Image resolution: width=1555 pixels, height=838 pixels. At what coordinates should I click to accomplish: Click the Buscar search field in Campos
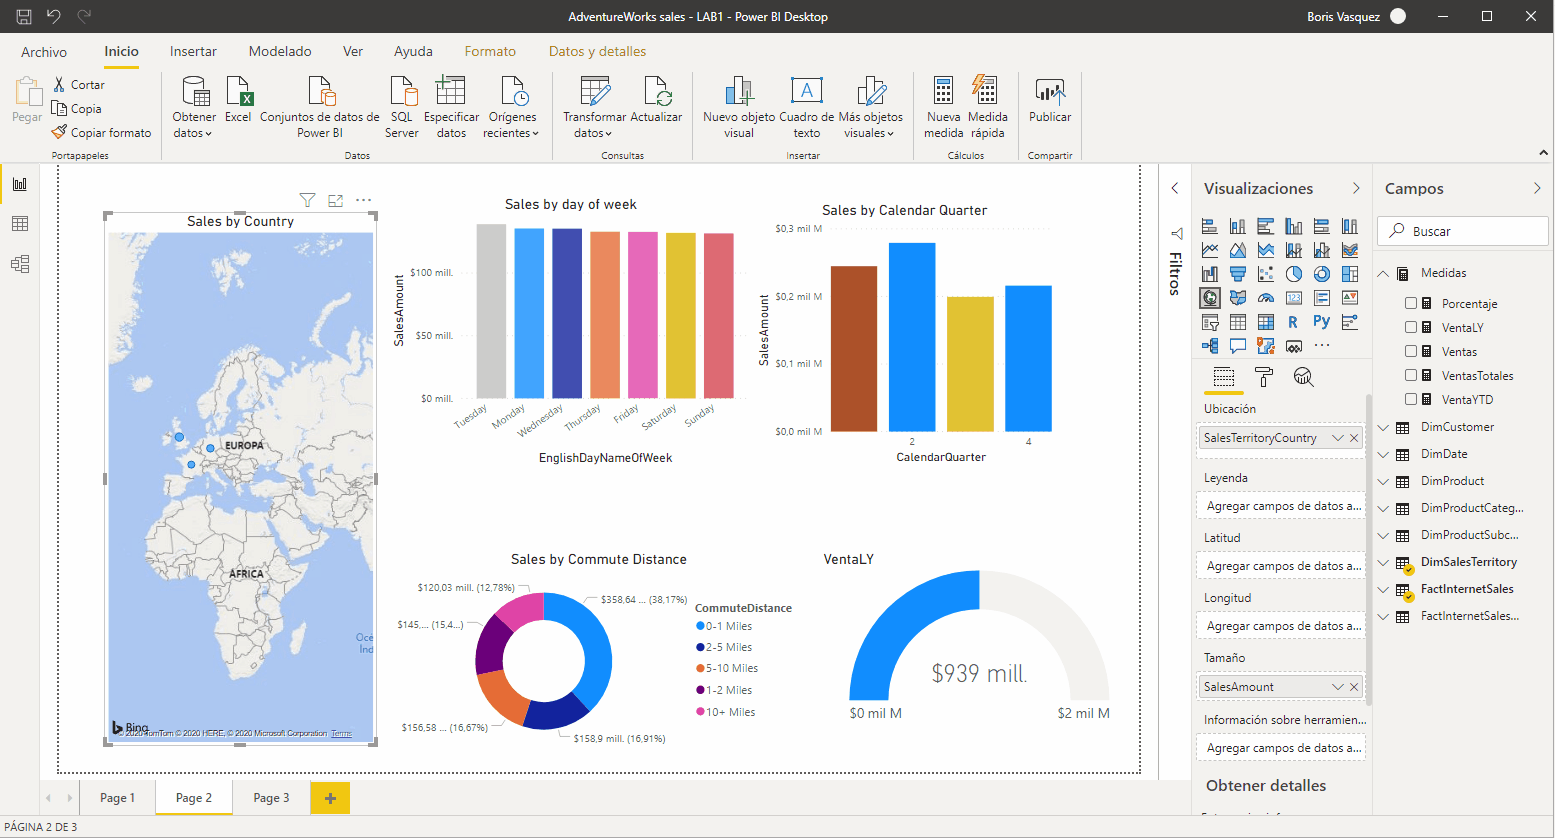pyautogui.click(x=1462, y=230)
